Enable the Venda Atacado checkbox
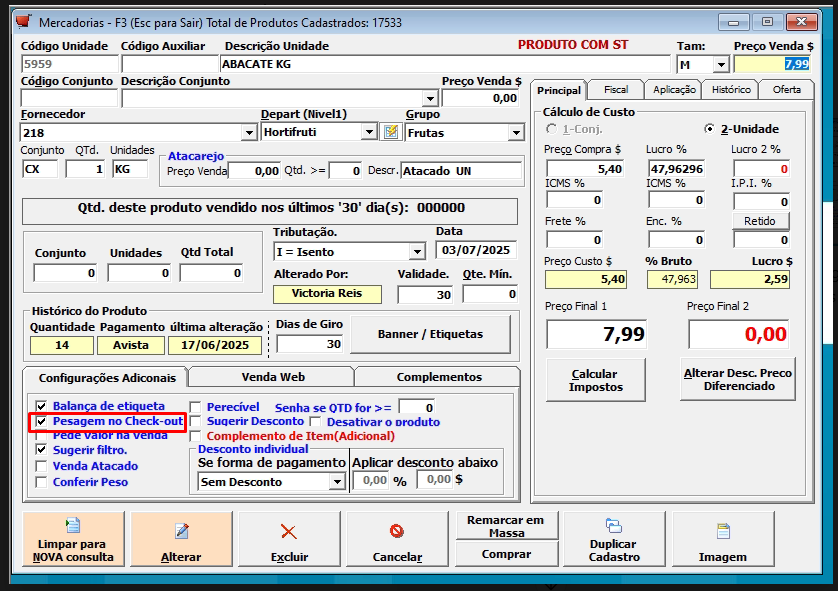 click(x=41, y=466)
